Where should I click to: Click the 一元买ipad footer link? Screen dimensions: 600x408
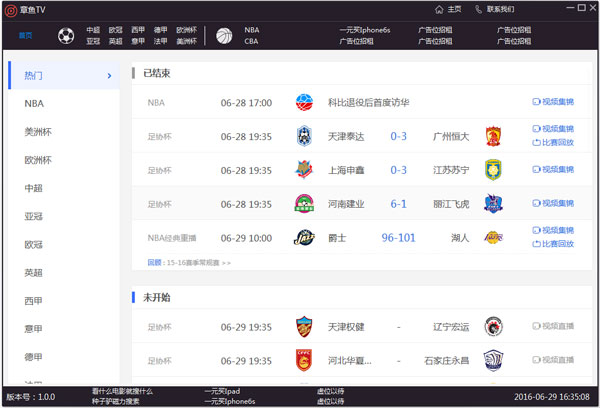[x=222, y=391]
